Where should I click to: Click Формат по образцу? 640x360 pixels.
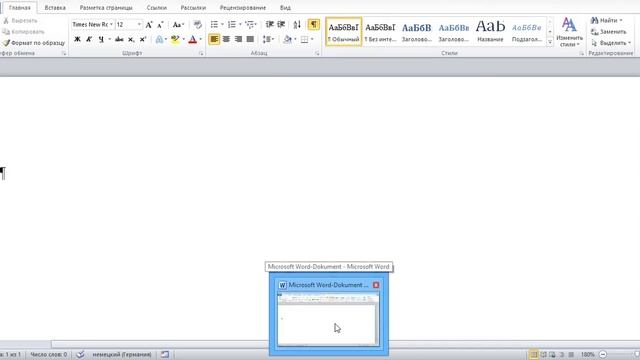pyautogui.click(x=33, y=43)
